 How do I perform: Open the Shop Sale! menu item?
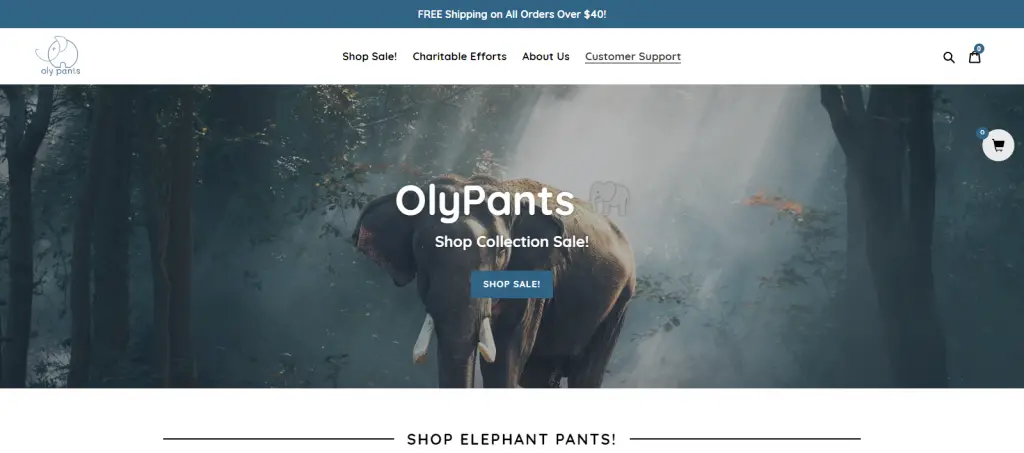pos(370,56)
